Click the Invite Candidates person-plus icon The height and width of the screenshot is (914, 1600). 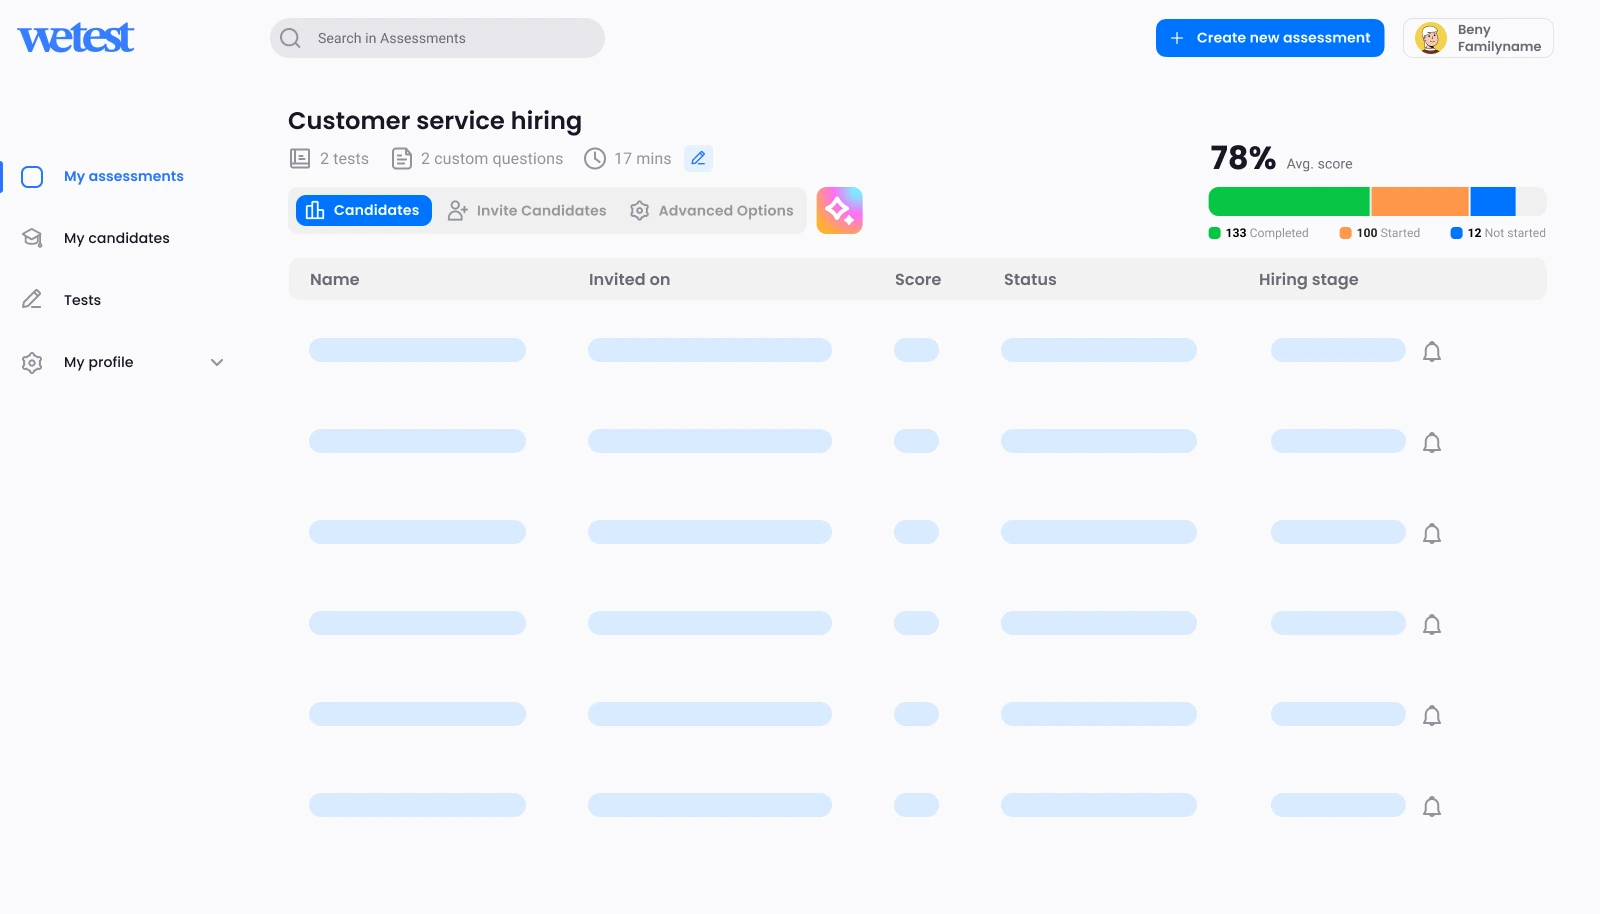coord(458,210)
